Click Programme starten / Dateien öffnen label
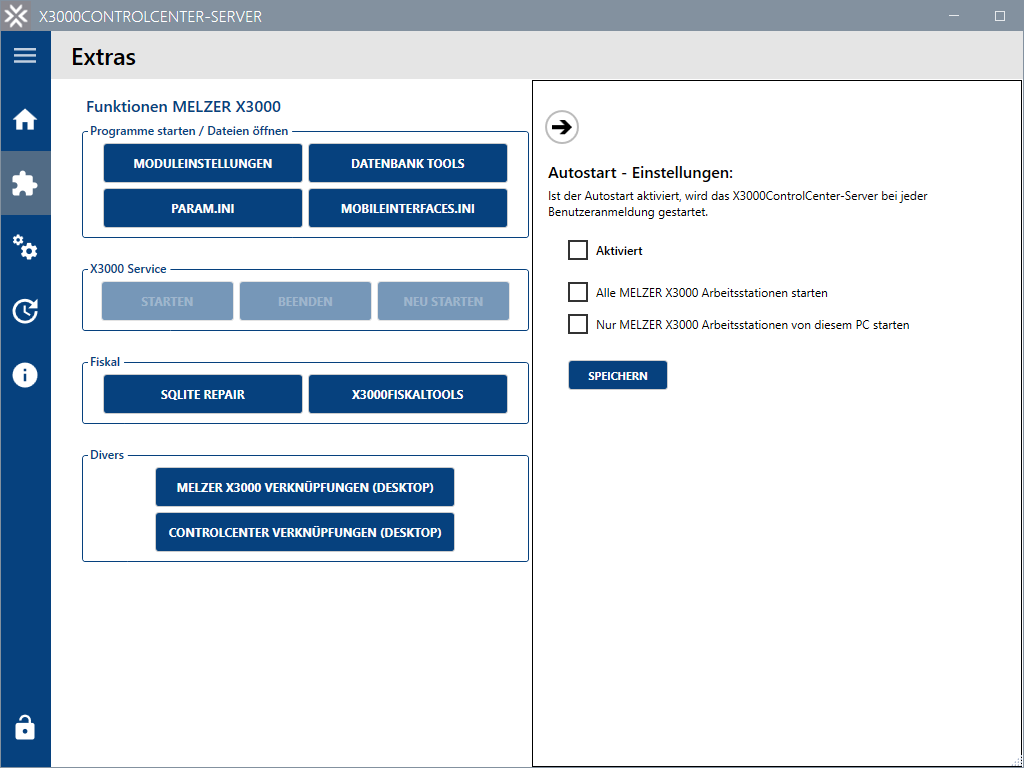Viewport: 1024px width, 768px height. point(189,131)
